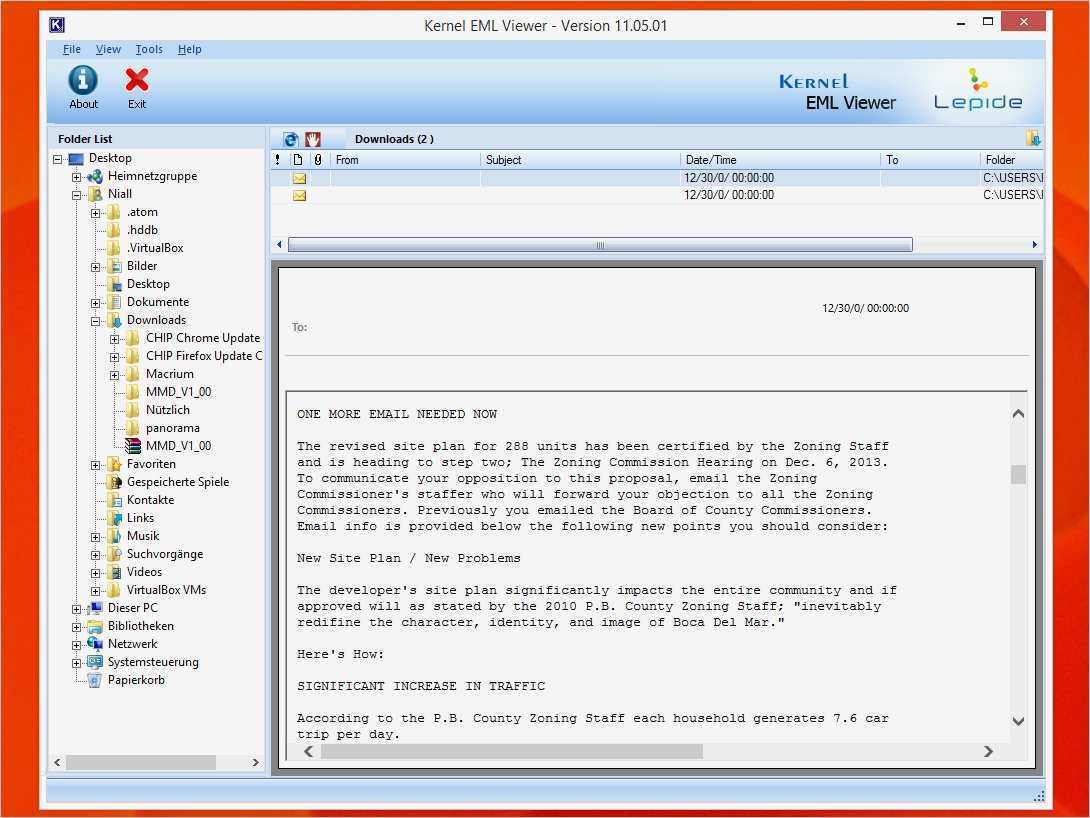Click the message body scroll right arrow
Image resolution: width=1090 pixels, height=818 pixels.
tap(988, 751)
